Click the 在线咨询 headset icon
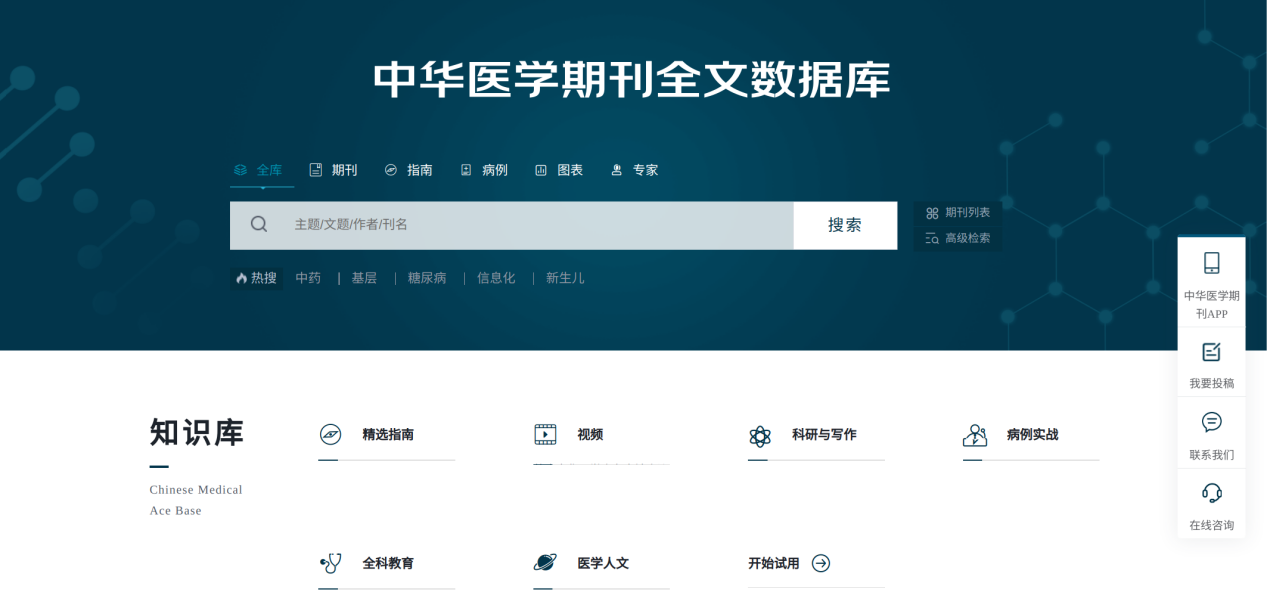The height and width of the screenshot is (611, 1267). click(x=1211, y=493)
